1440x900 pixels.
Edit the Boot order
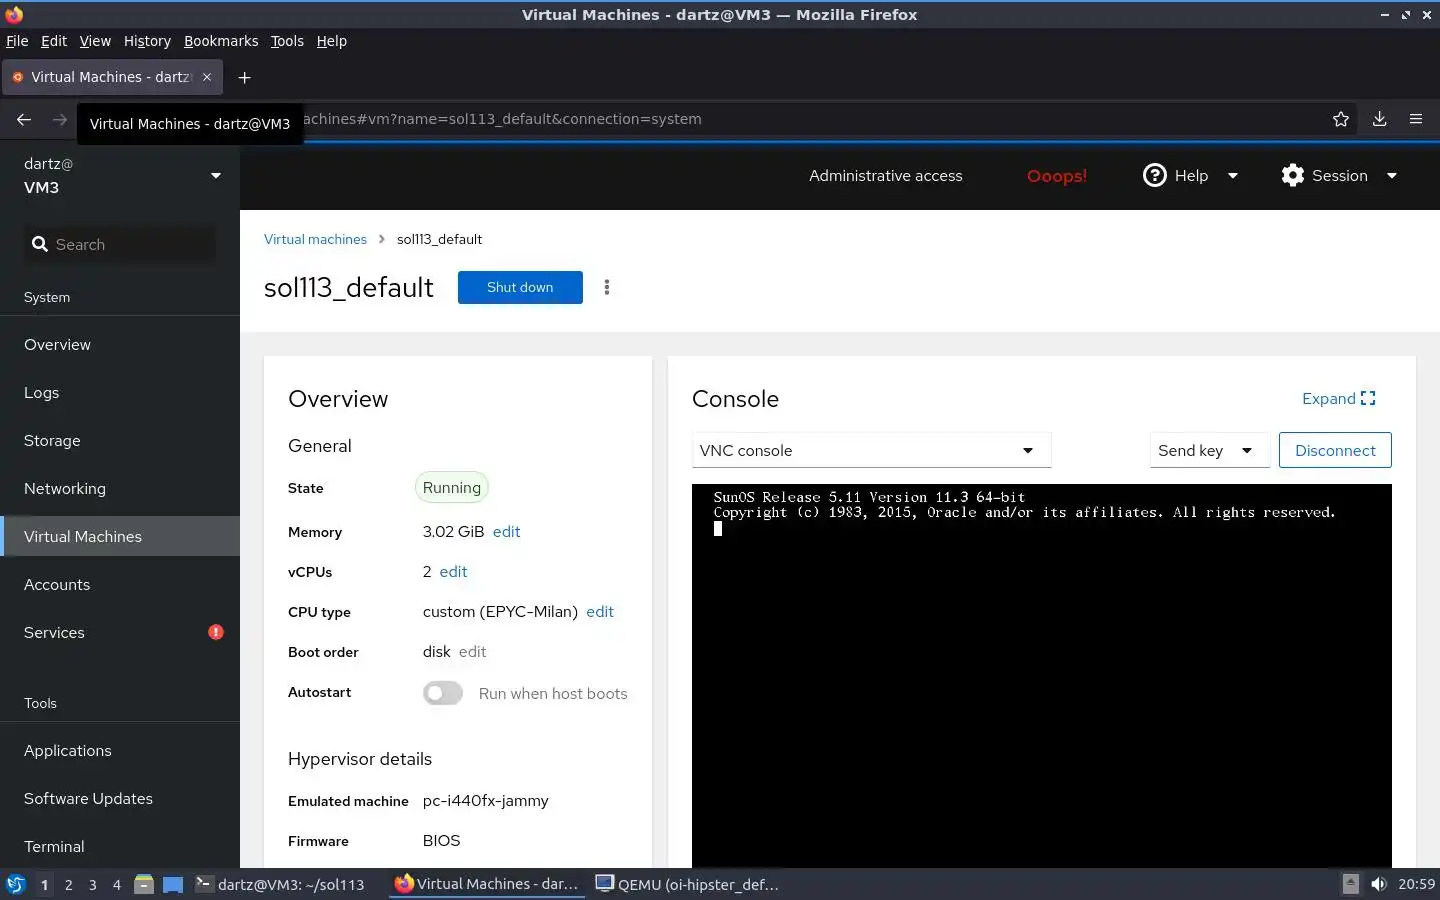click(472, 651)
